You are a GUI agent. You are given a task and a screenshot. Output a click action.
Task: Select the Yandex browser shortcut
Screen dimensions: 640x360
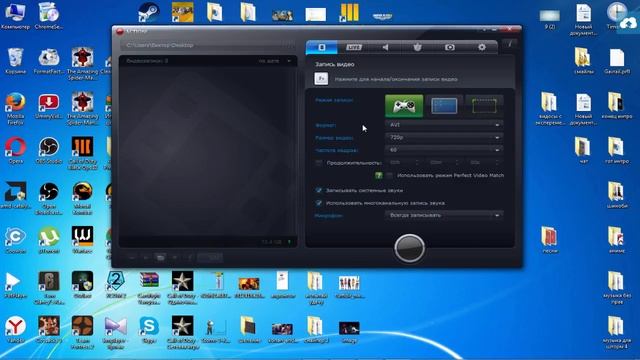[16, 329]
